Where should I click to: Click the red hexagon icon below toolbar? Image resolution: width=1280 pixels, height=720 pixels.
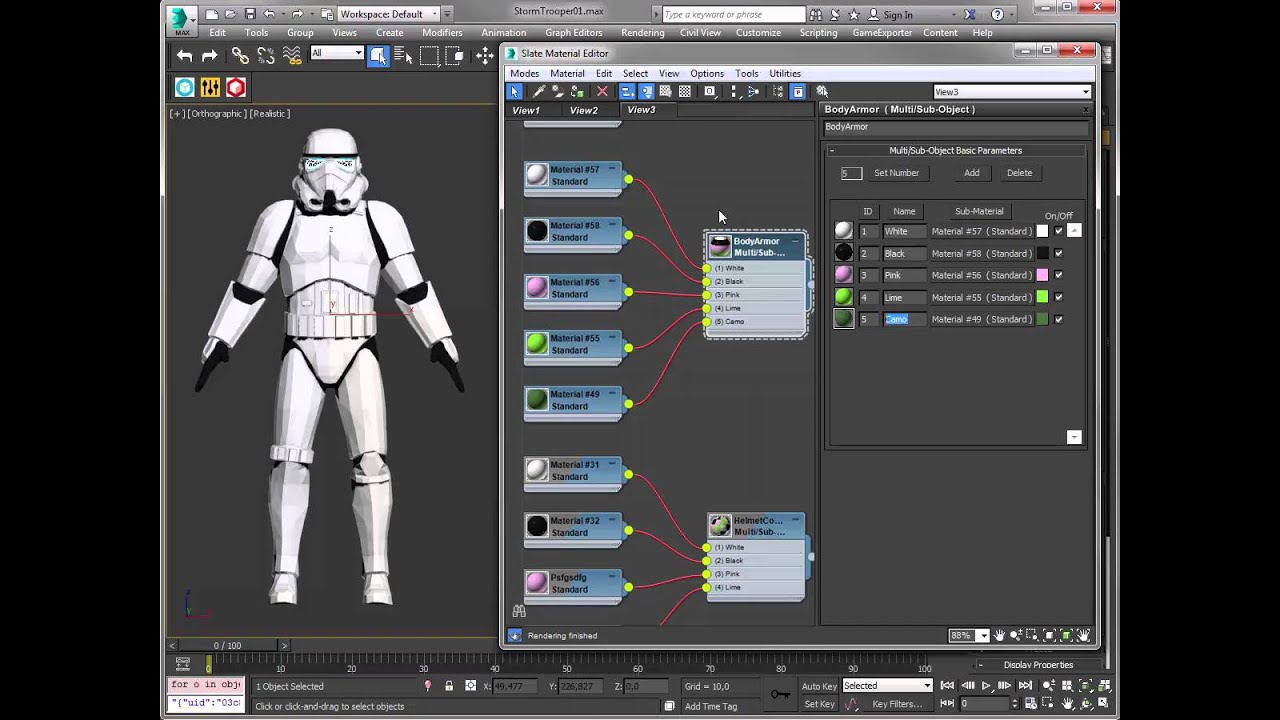coord(236,88)
